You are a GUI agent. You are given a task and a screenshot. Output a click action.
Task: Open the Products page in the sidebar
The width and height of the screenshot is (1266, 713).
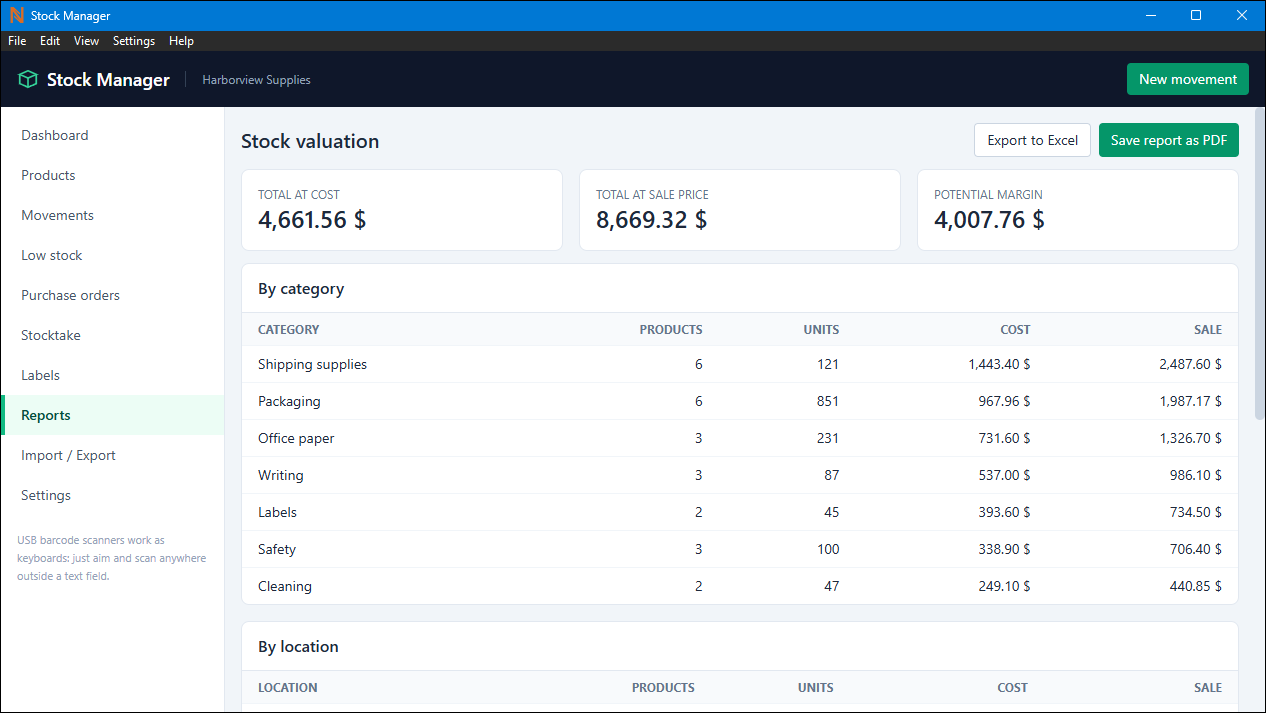(112, 175)
